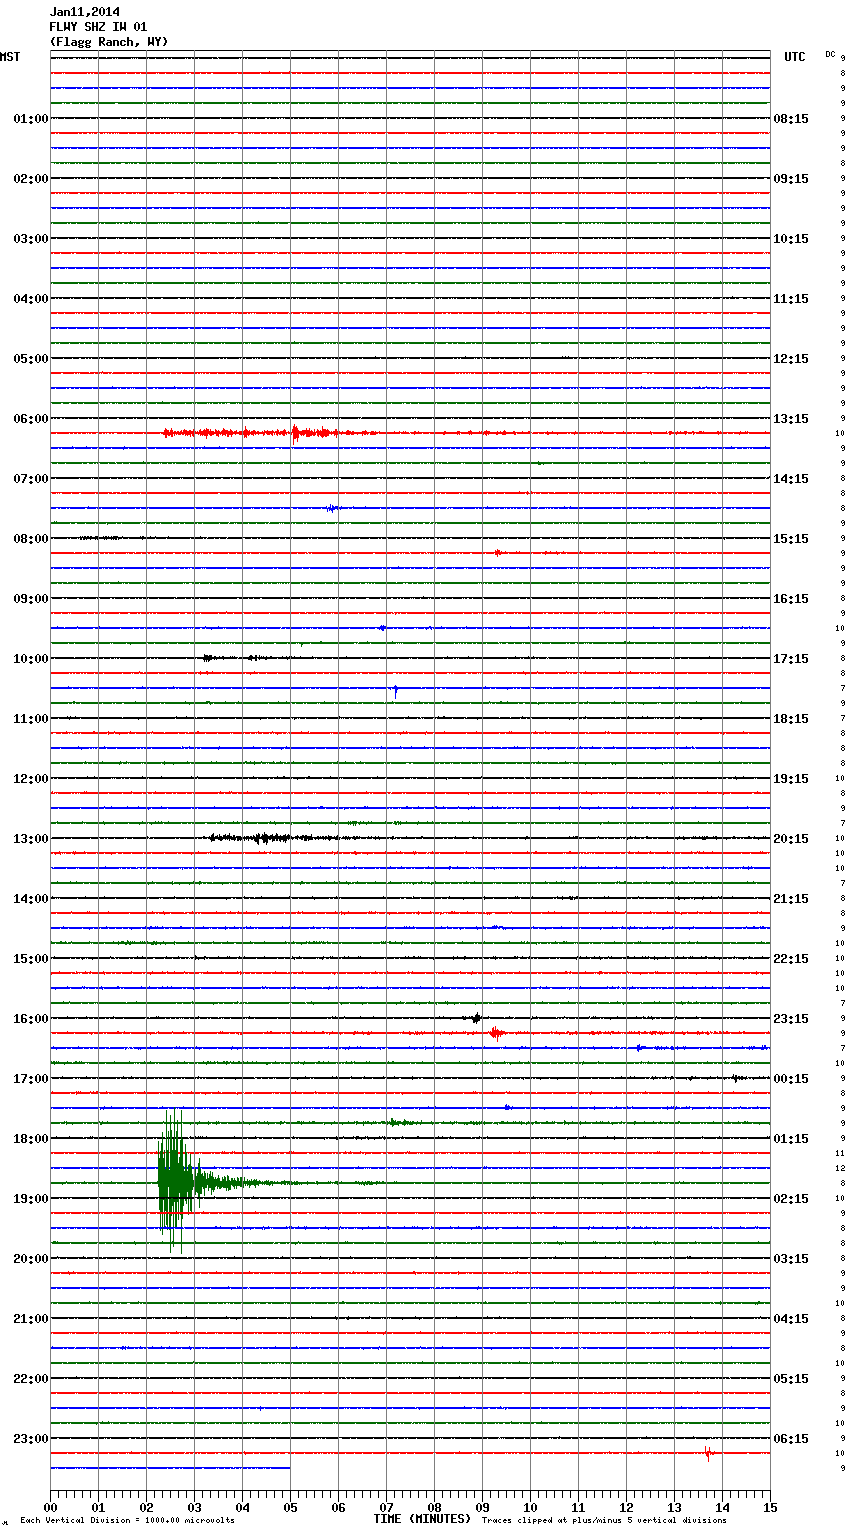The image size is (850, 1534).
Task: Click the 23:15 UTC label
Action: click(x=791, y=1019)
